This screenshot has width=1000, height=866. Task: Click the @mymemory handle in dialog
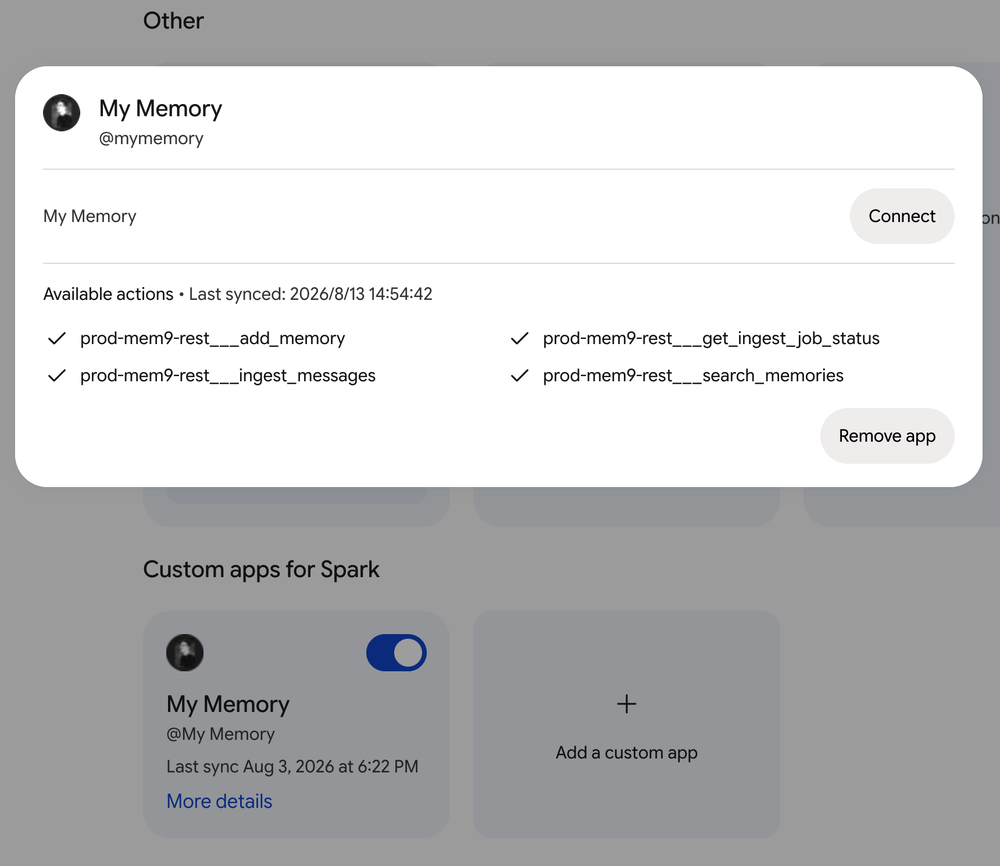pyautogui.click(x=151, y=138)
